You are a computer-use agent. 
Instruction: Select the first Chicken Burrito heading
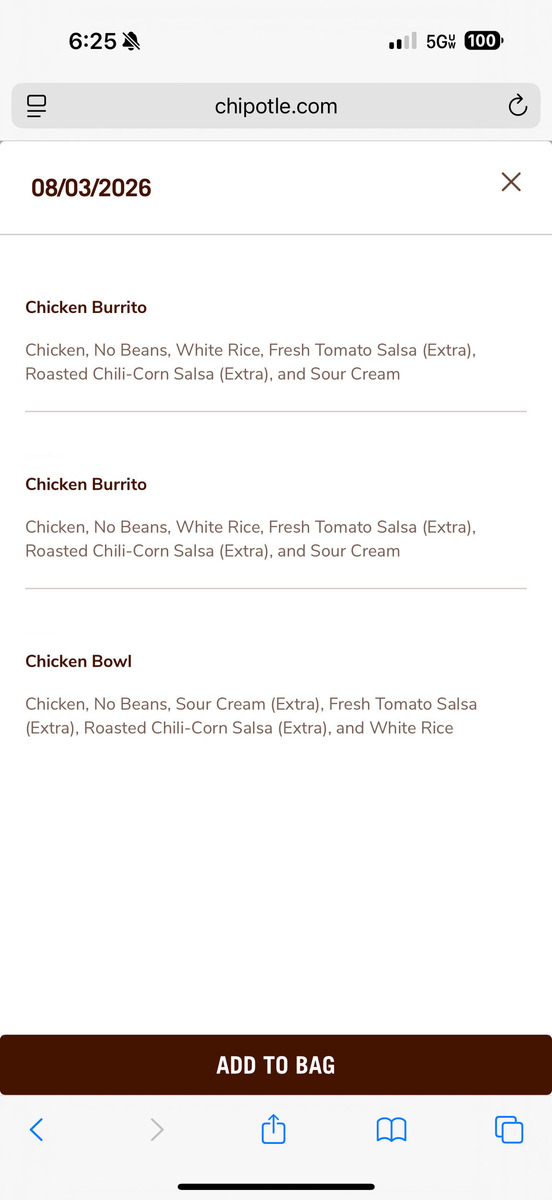(86, 307)
